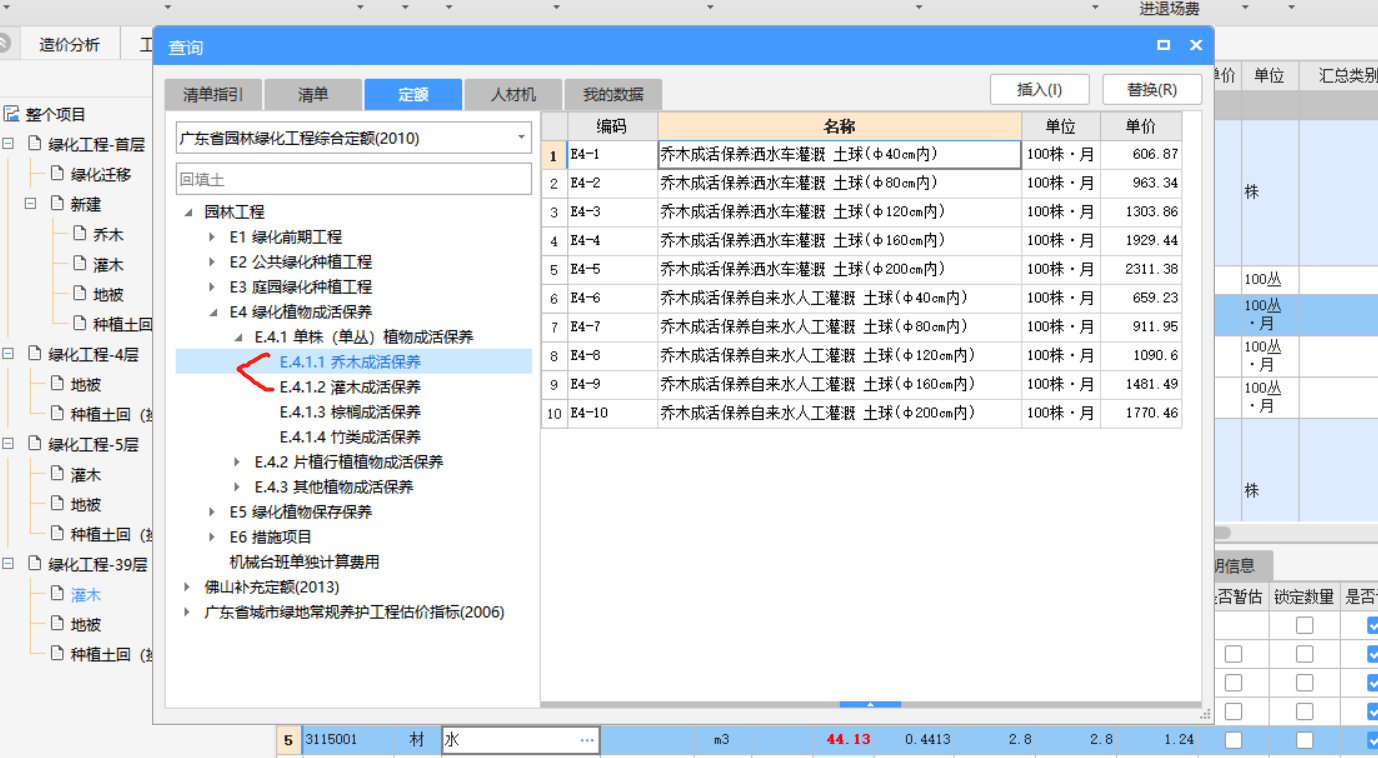The image size is (1378, 758).
Task: Click the 编码 column header
Action: click(612, 126)
